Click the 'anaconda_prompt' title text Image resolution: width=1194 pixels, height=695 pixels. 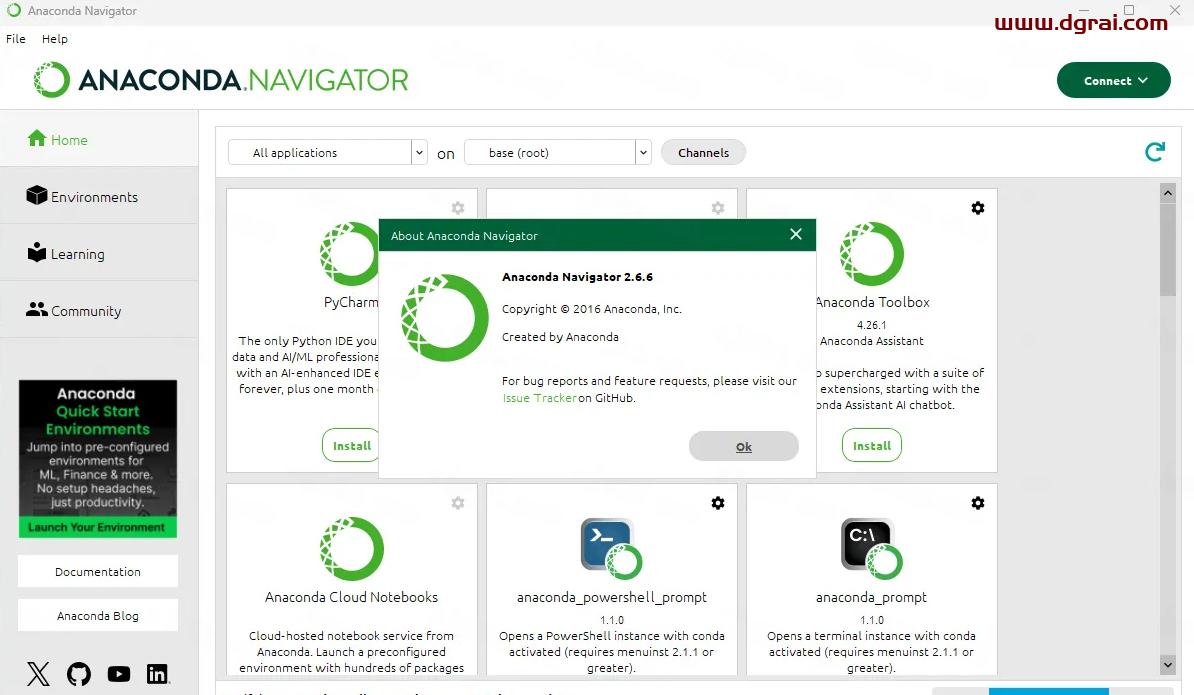tap(871, 598)
